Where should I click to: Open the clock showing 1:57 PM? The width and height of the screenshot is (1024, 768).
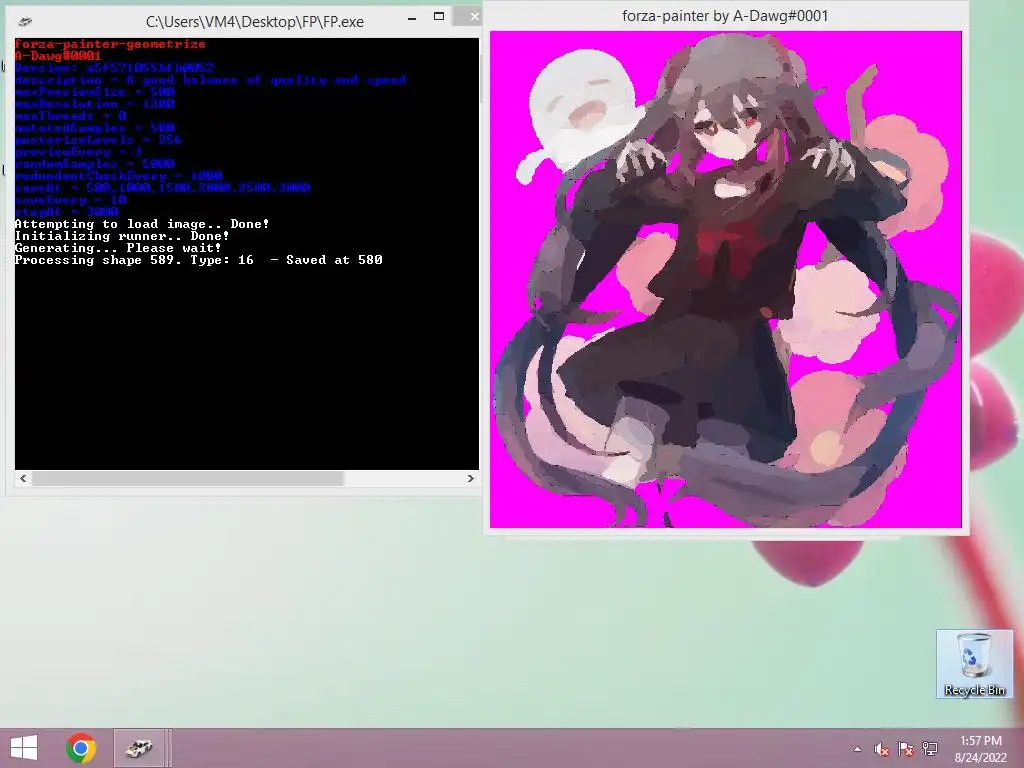[x=981, y=741]
